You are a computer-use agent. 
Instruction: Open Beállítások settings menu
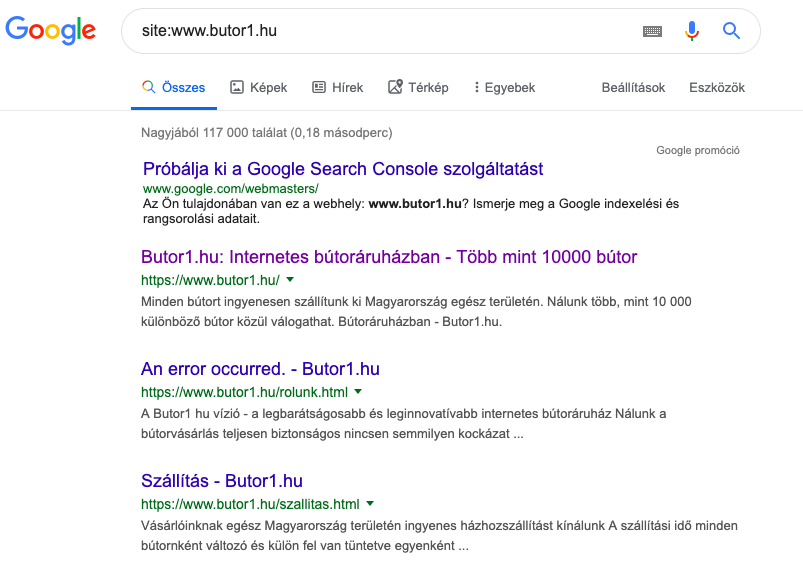(633, 88)
